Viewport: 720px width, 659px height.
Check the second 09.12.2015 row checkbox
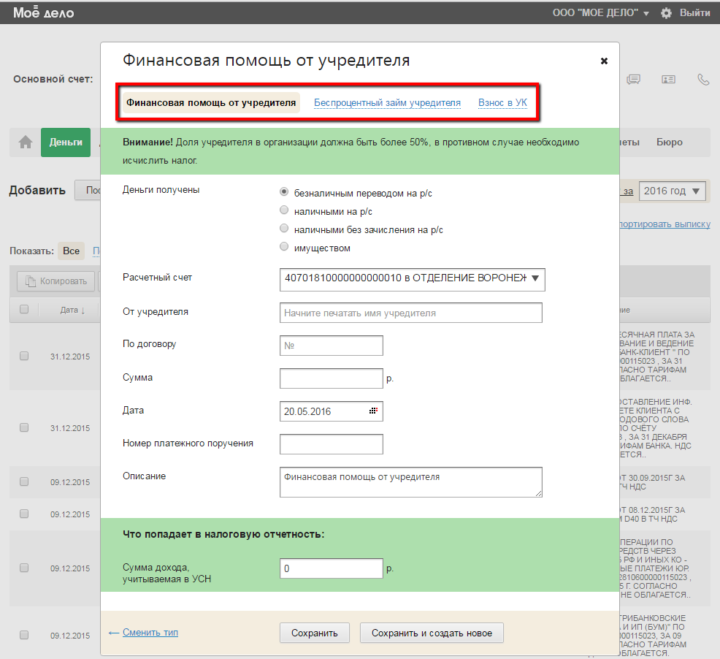(x=24, y=513)
